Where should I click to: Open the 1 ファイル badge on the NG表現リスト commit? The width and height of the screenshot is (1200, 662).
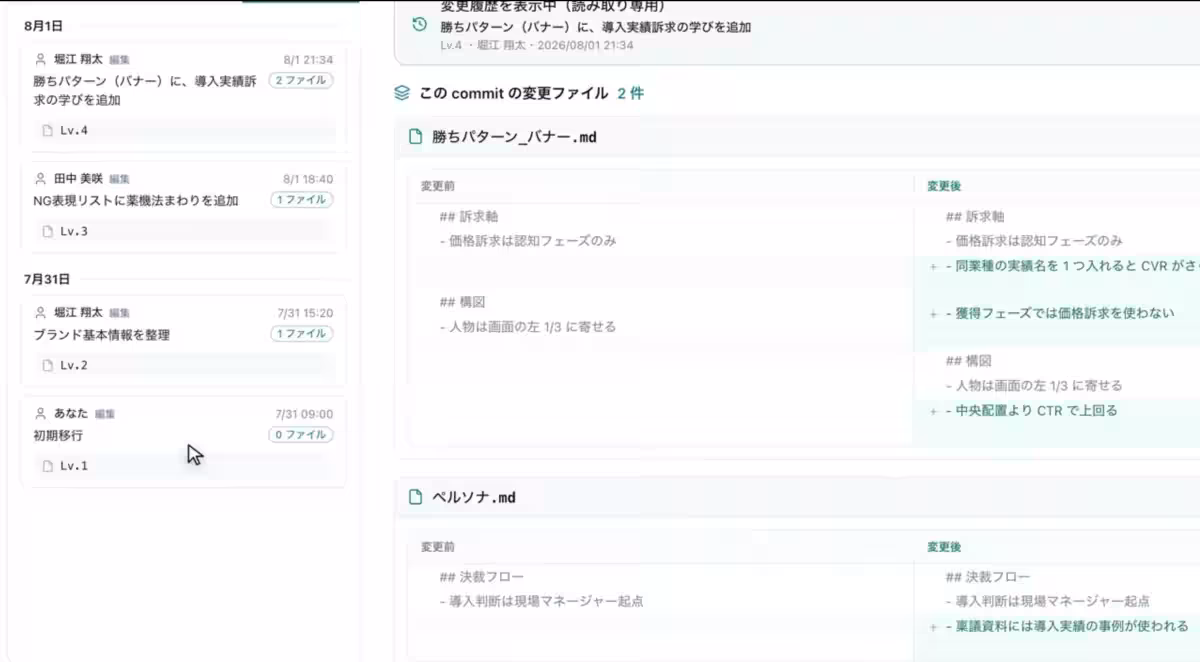point(301,200)
